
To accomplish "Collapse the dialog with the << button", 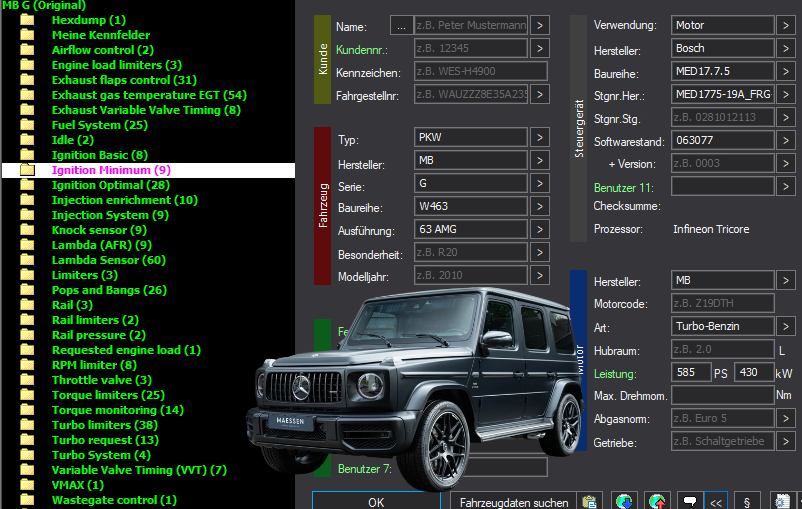I will tap(716, 502).
